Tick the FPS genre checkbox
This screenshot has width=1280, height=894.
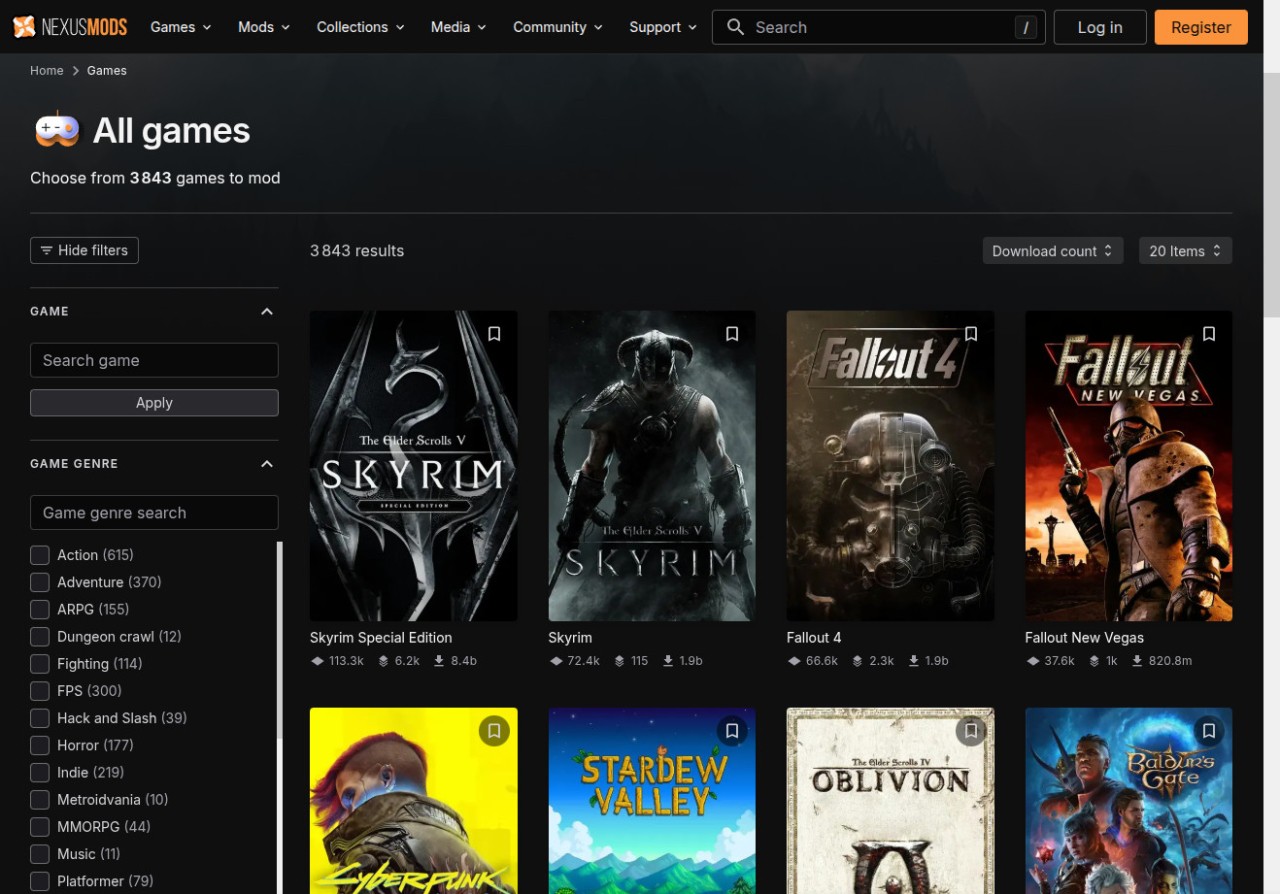coord(40,691)
